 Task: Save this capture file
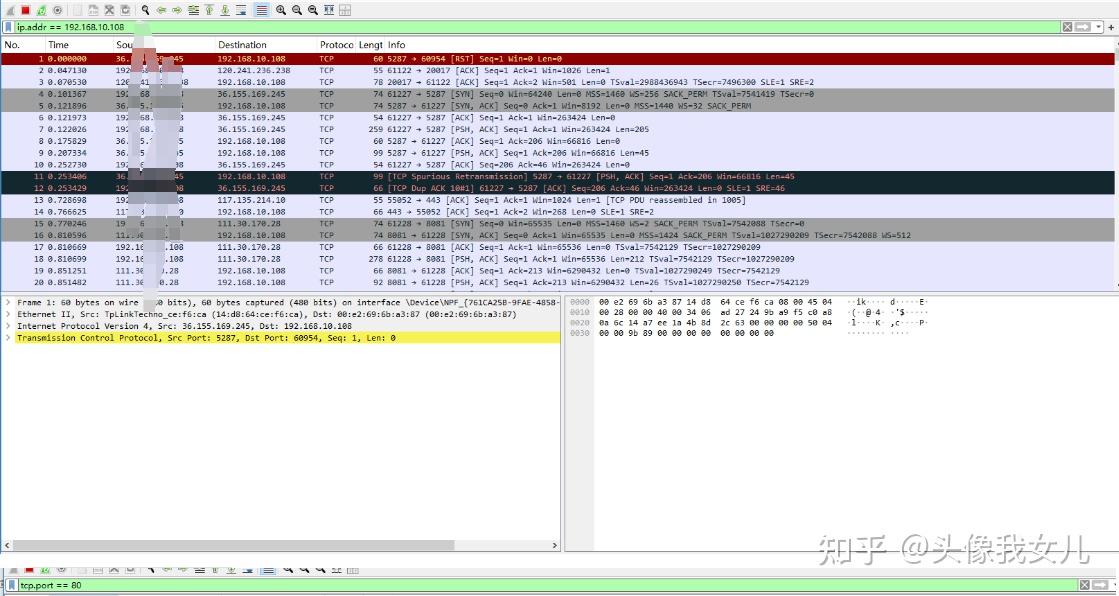[93, 10]
